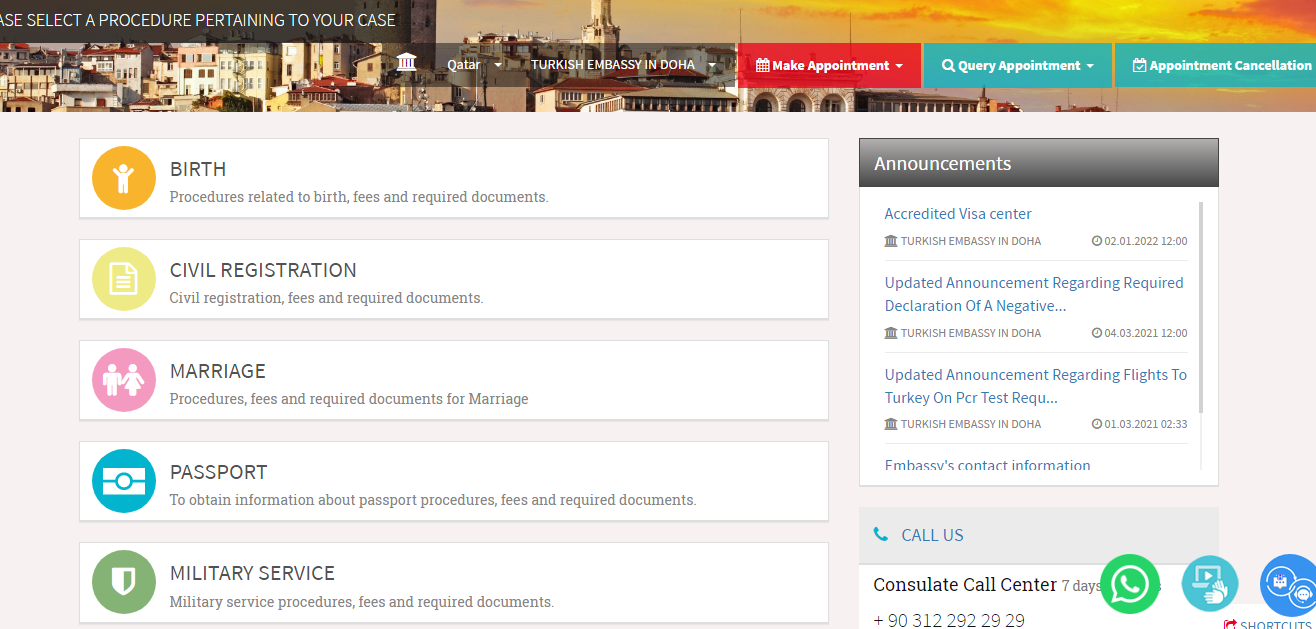Expand the Qatar country dropdown

474,65
